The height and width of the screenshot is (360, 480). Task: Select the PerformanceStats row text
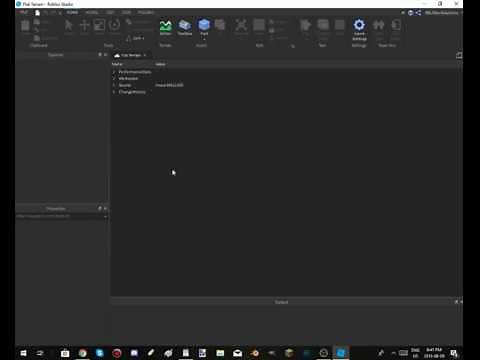[x=135, y=72]
